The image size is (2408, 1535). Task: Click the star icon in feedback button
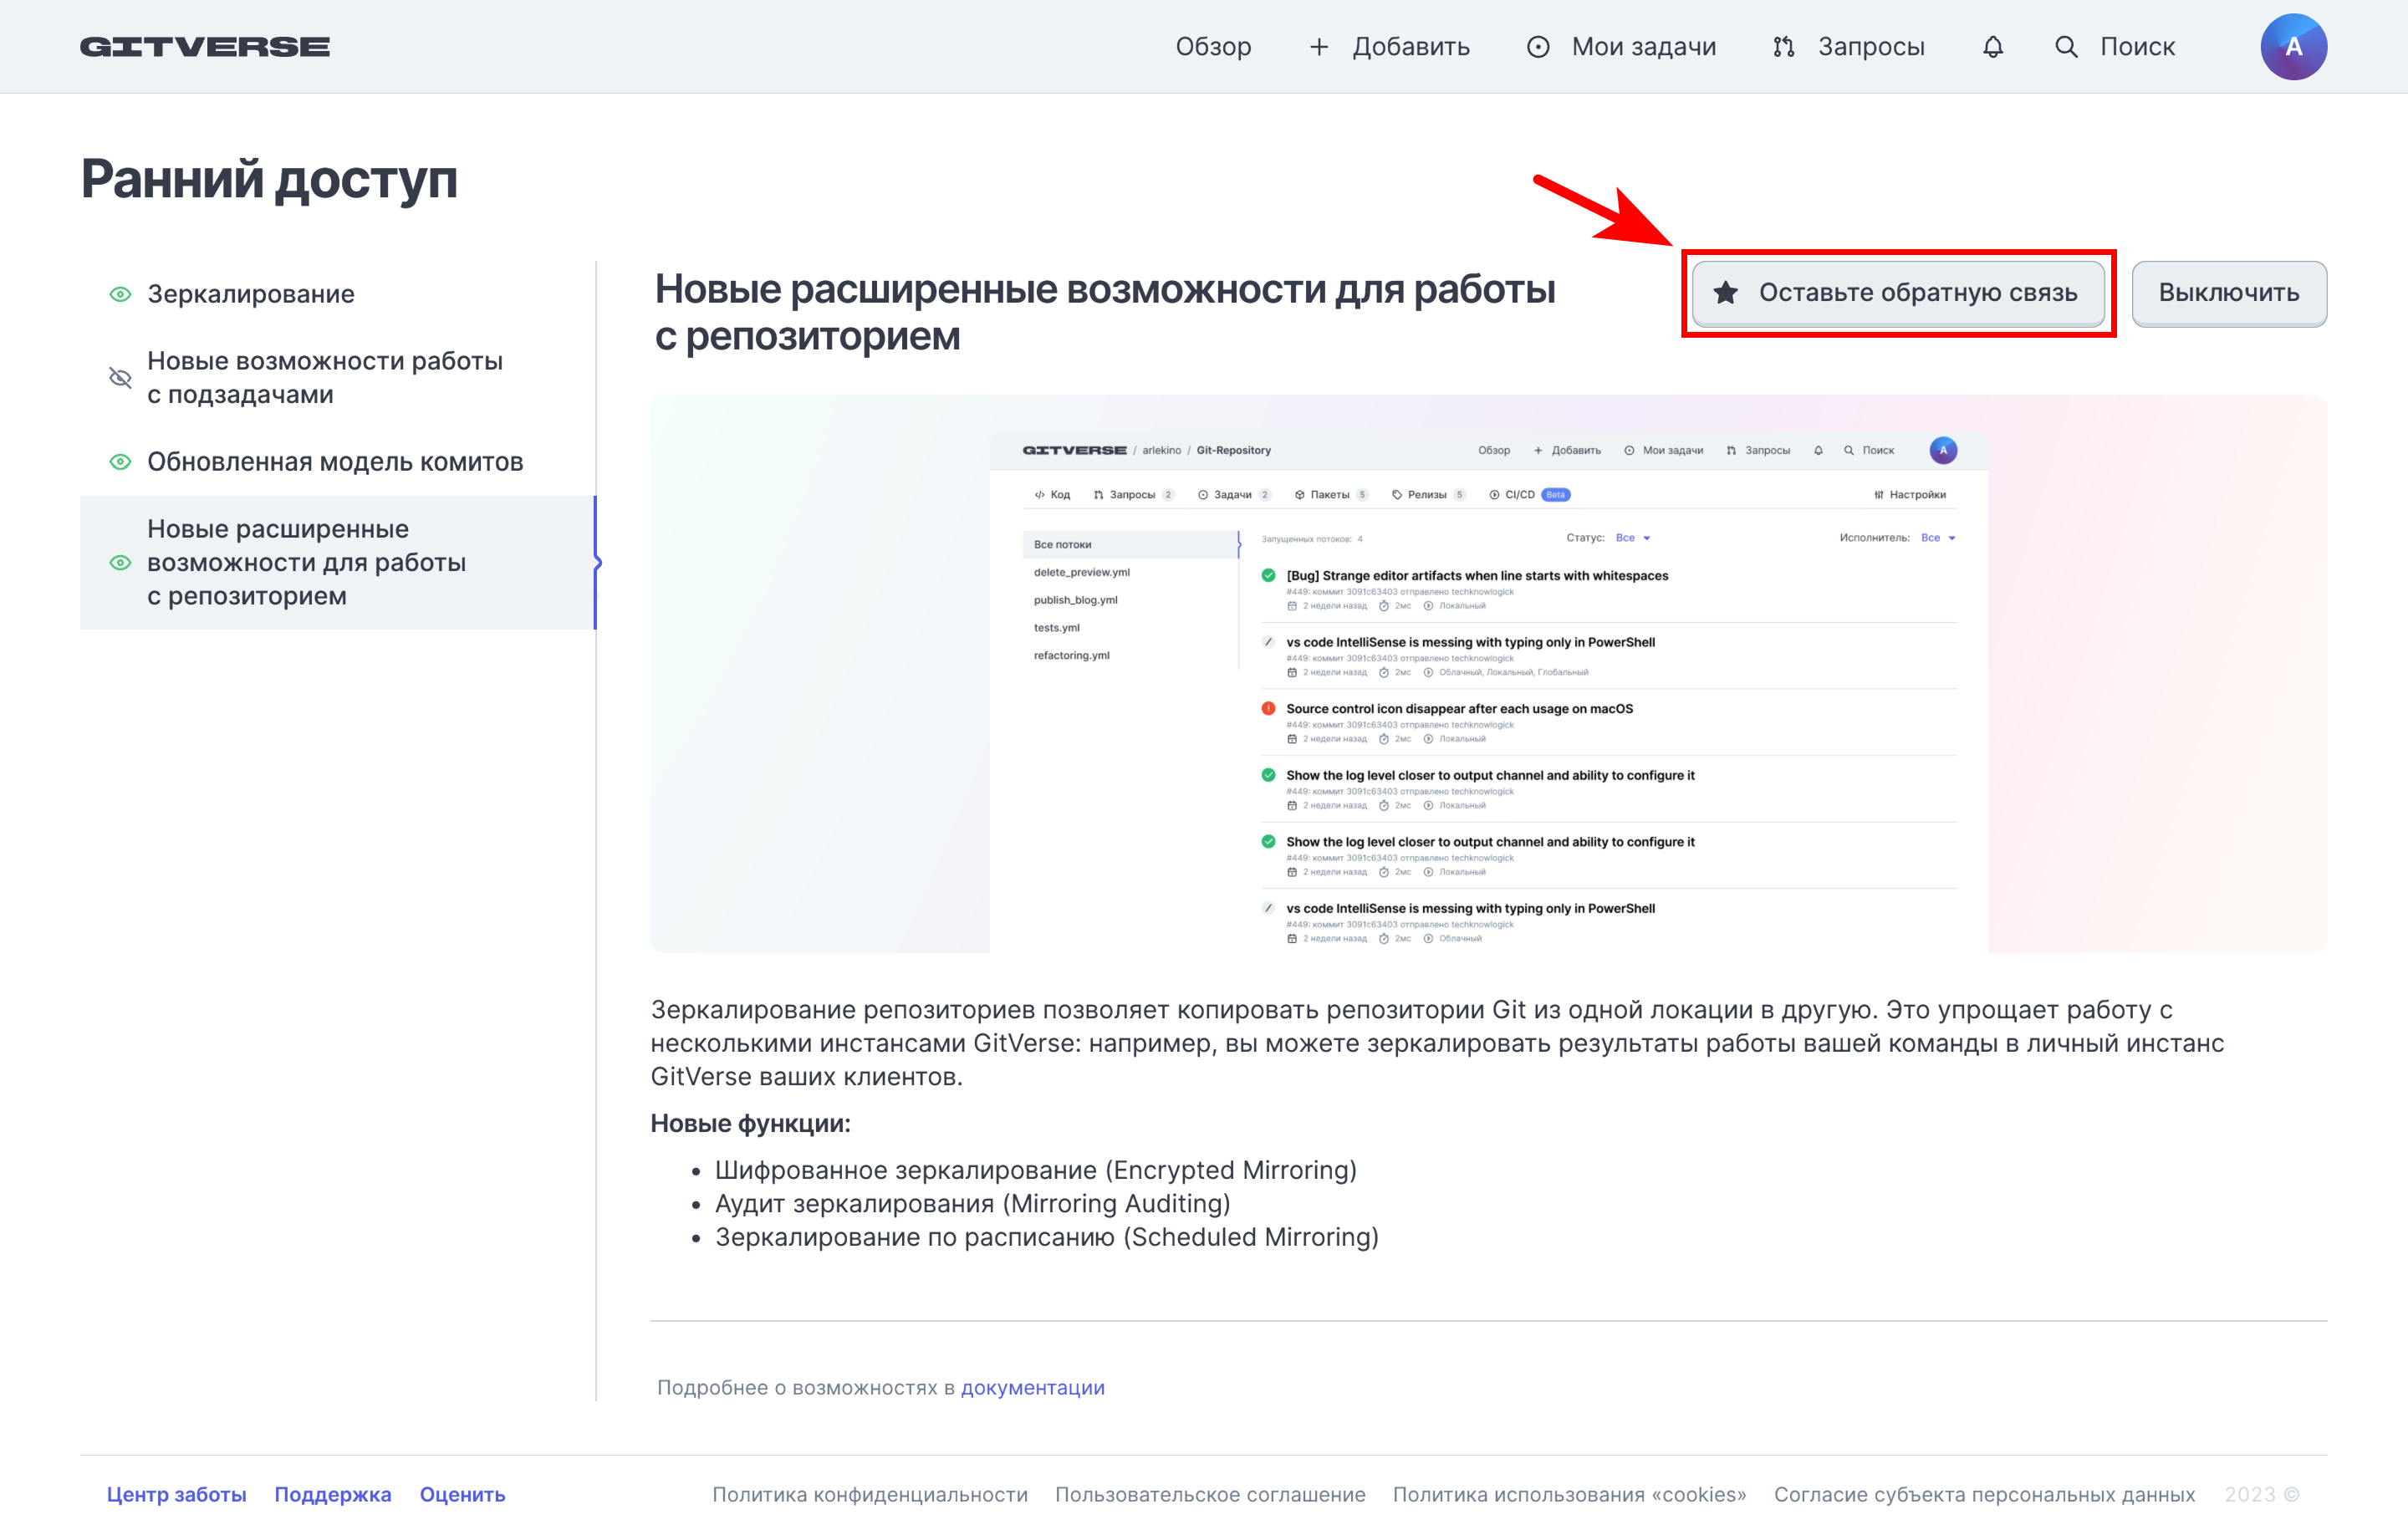click(1725, 293)
